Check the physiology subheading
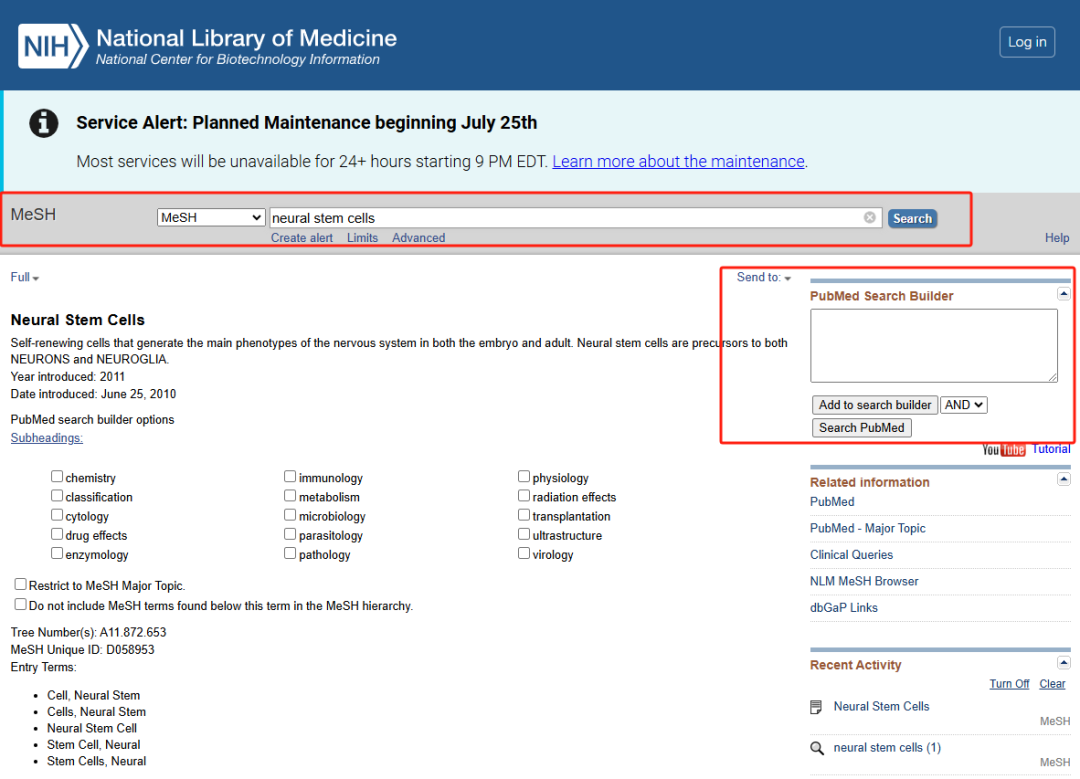Viewport: 1080px width, 779px height. [524, 477]
